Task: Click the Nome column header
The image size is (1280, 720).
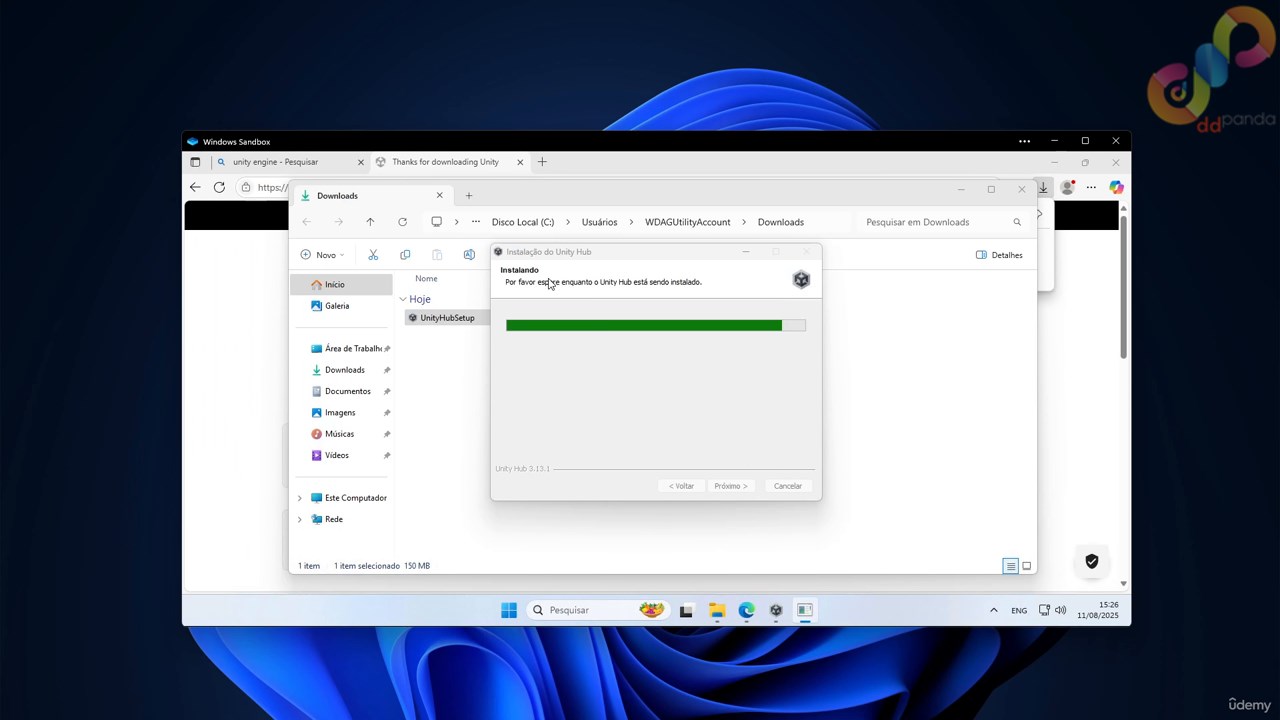Action: point(426,279)
